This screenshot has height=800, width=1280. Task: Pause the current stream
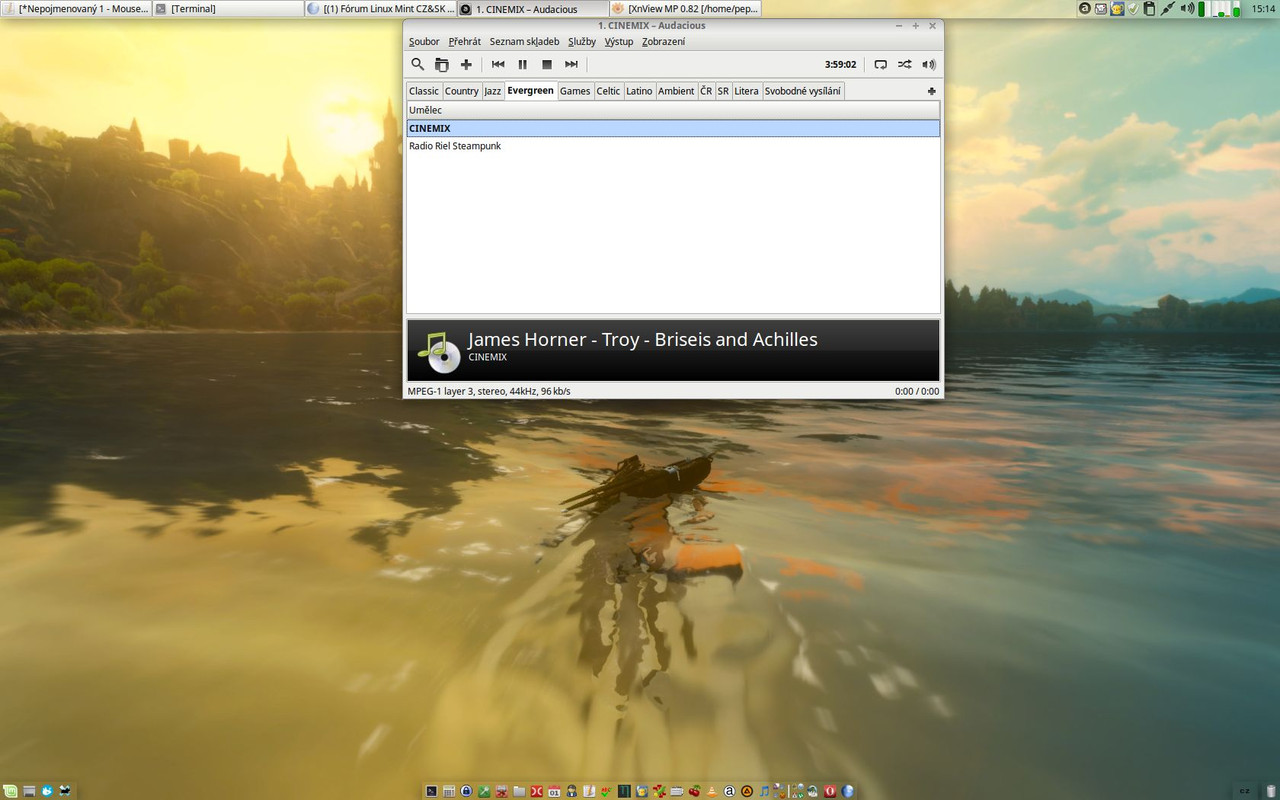click(x=522, y=64)
